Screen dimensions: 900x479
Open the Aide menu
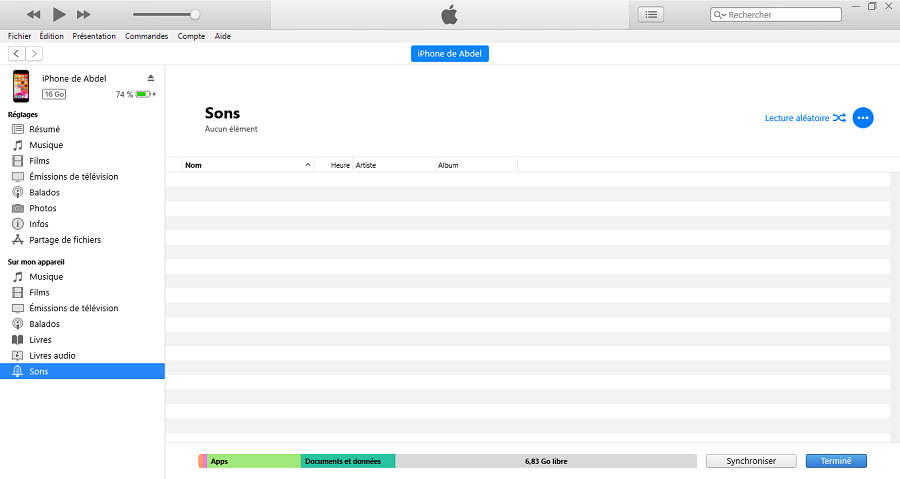coord(223,36)
